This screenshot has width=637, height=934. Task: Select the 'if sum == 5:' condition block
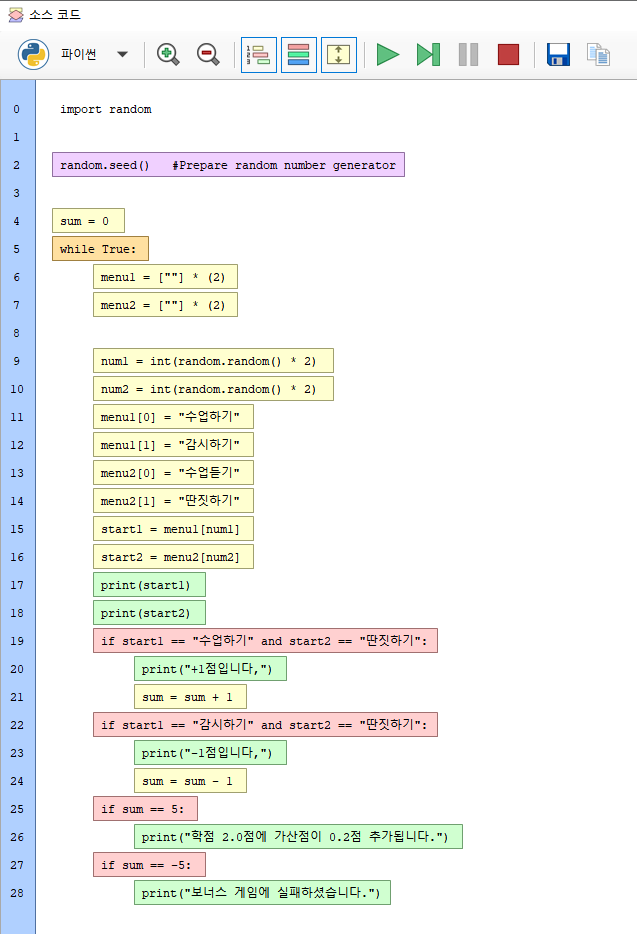pos(145,809)
